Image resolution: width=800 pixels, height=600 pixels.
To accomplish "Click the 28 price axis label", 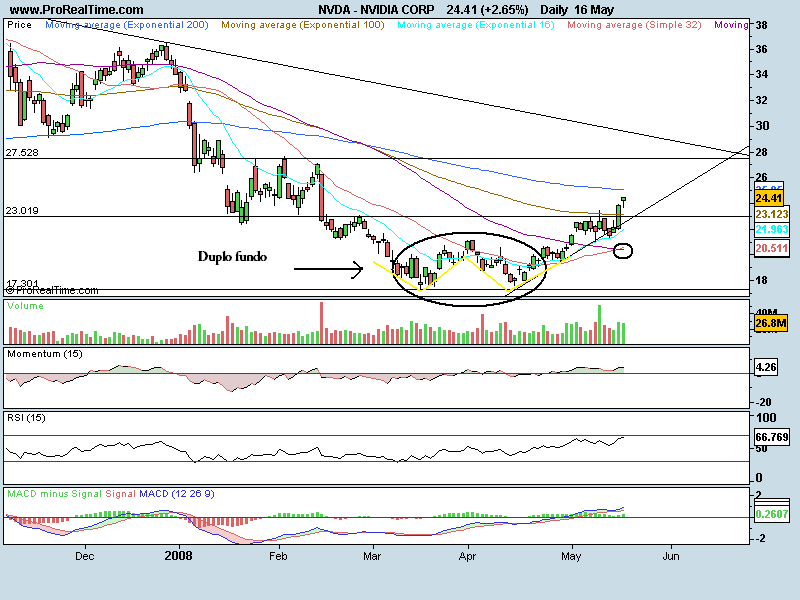I will click(762, 152).
